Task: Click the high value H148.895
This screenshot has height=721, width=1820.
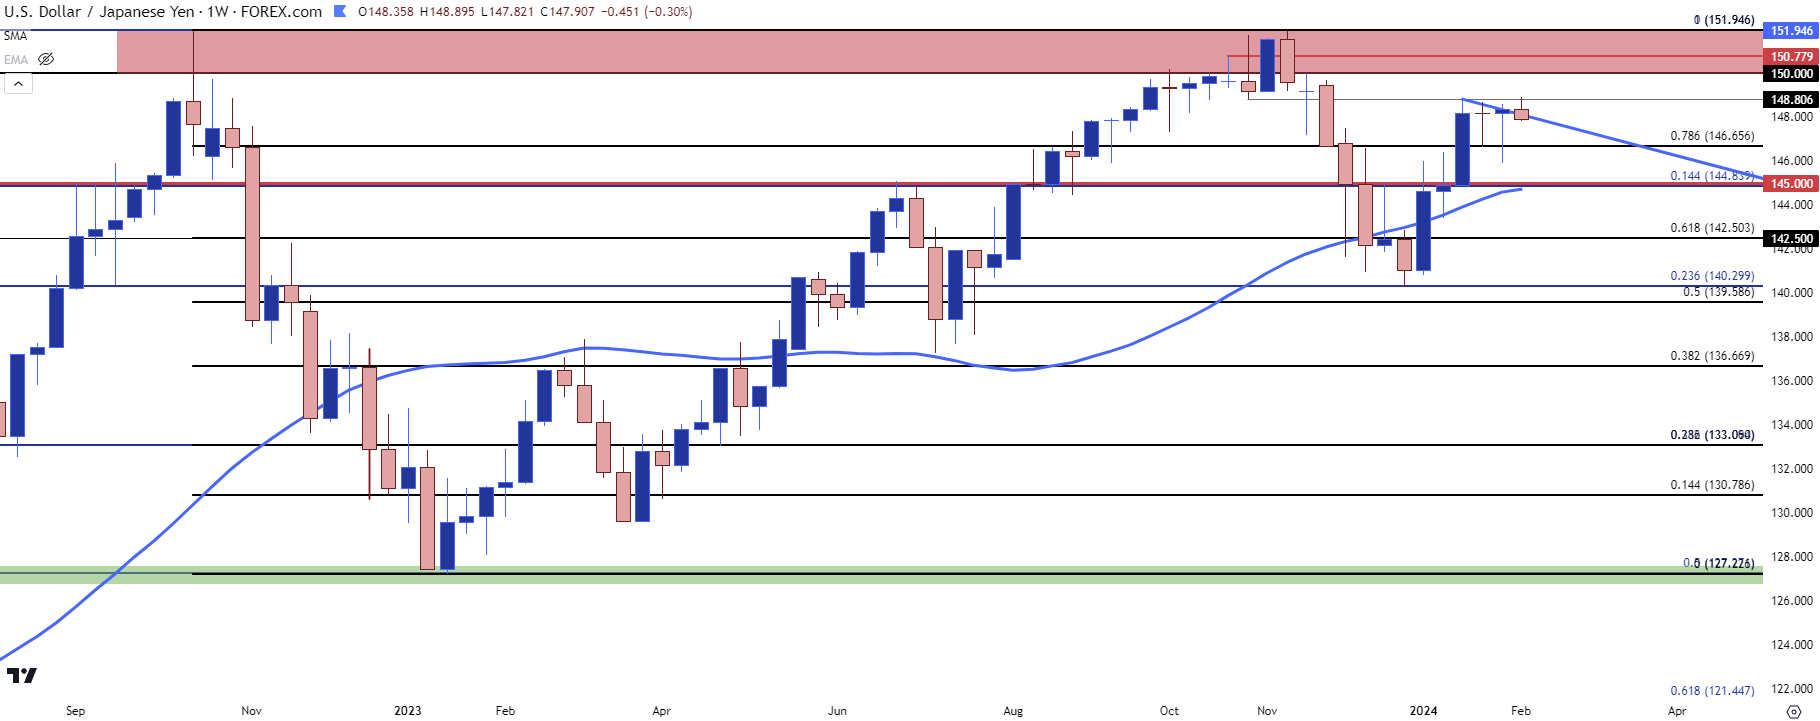Action: point(446,12)
